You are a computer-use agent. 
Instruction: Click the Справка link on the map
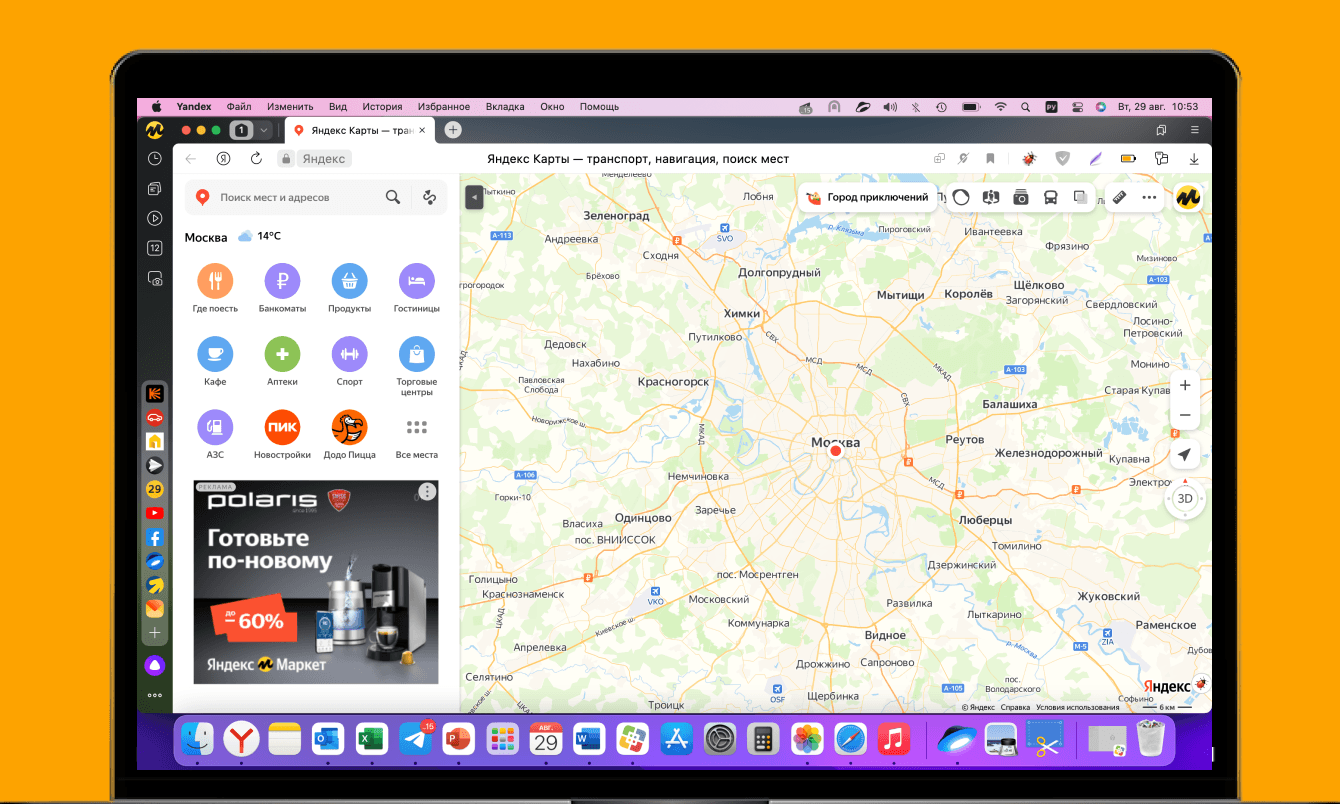(x=1016, y=707)
